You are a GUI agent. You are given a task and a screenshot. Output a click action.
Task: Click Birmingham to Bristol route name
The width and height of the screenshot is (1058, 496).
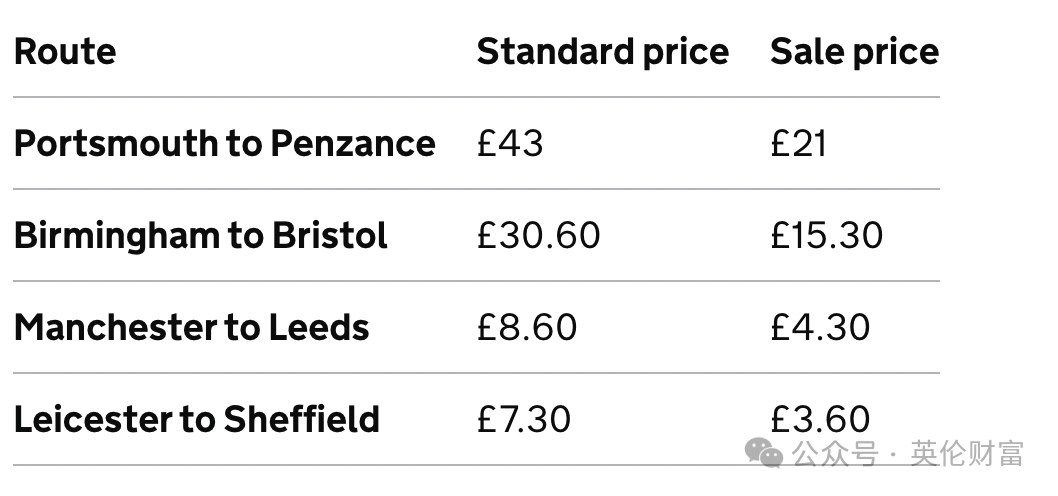[x=200, y=236]
